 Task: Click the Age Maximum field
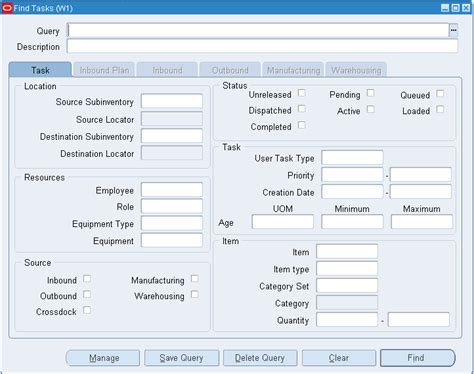[422, 222]
